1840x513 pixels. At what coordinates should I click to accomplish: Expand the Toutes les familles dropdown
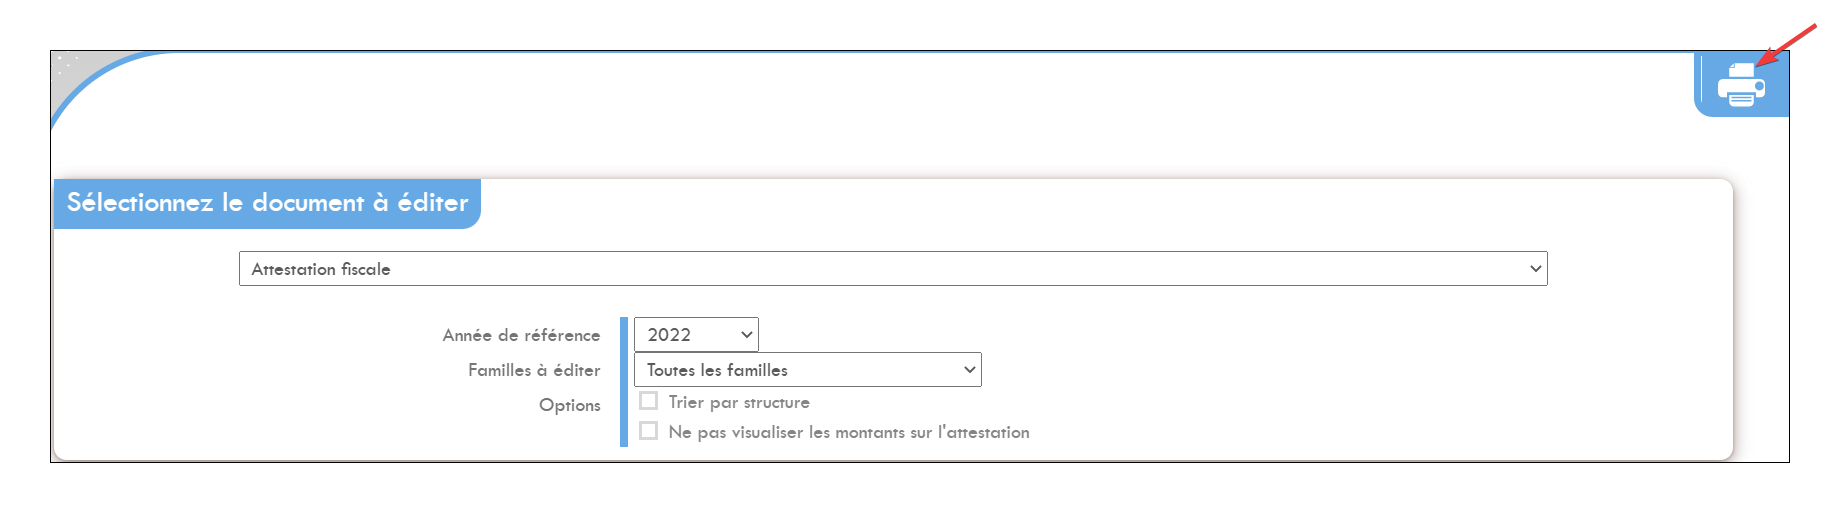808,370
